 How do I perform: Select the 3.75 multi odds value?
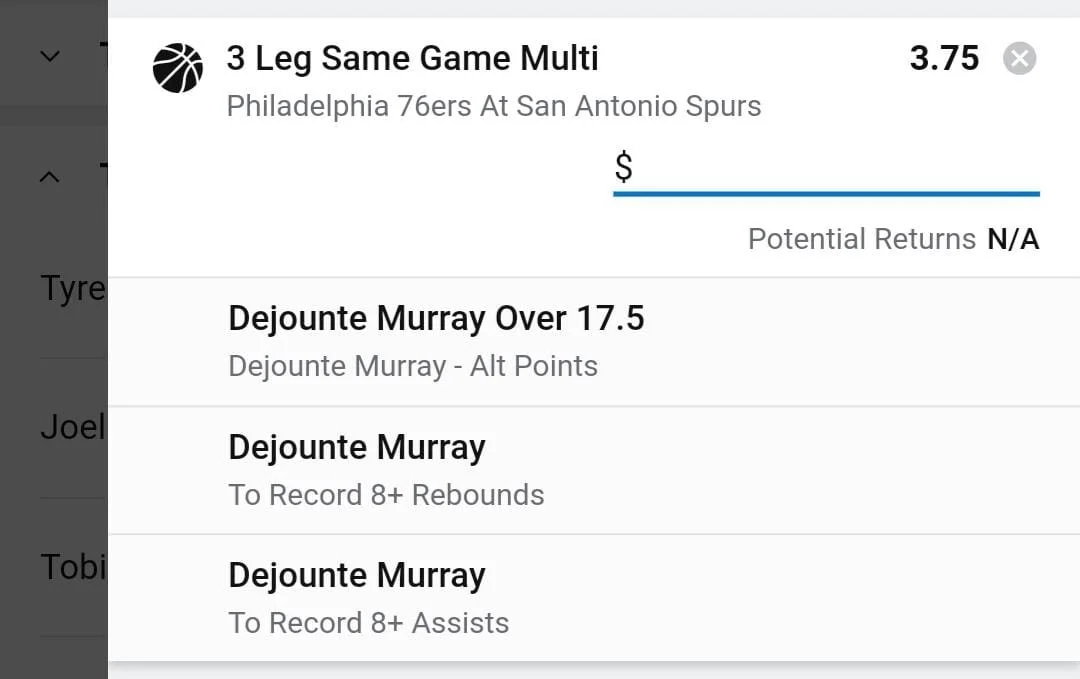tap(944, 58)
